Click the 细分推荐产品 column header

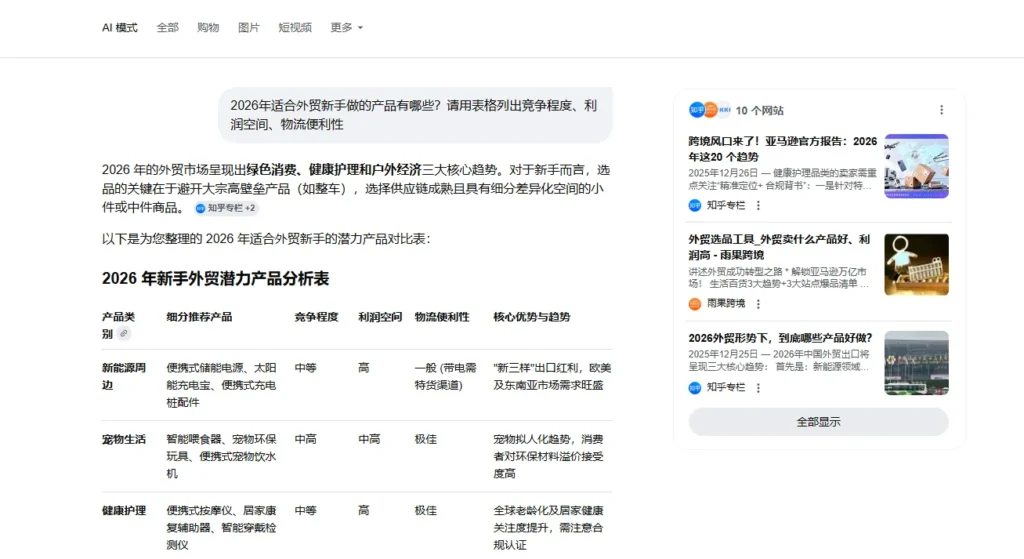199,317
